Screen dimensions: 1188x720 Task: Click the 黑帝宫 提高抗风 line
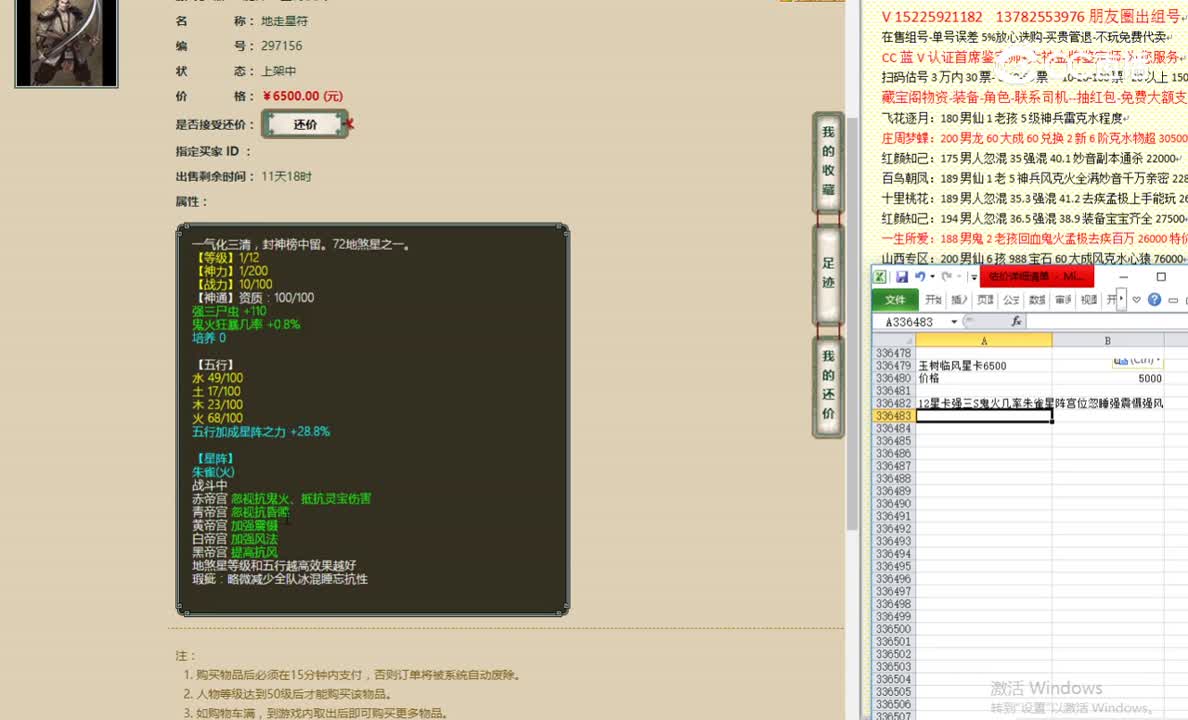(x=235, y=552)
